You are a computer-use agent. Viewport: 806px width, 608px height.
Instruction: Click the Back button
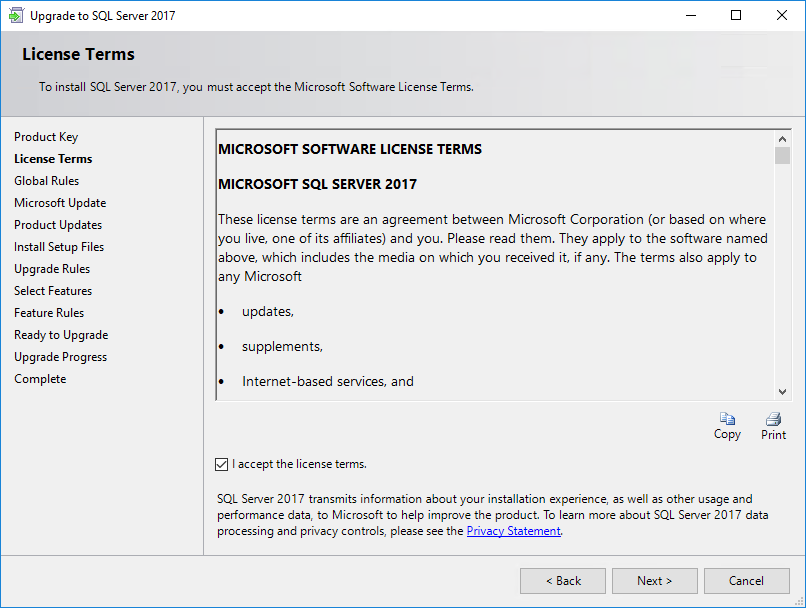tap(563, 581)
